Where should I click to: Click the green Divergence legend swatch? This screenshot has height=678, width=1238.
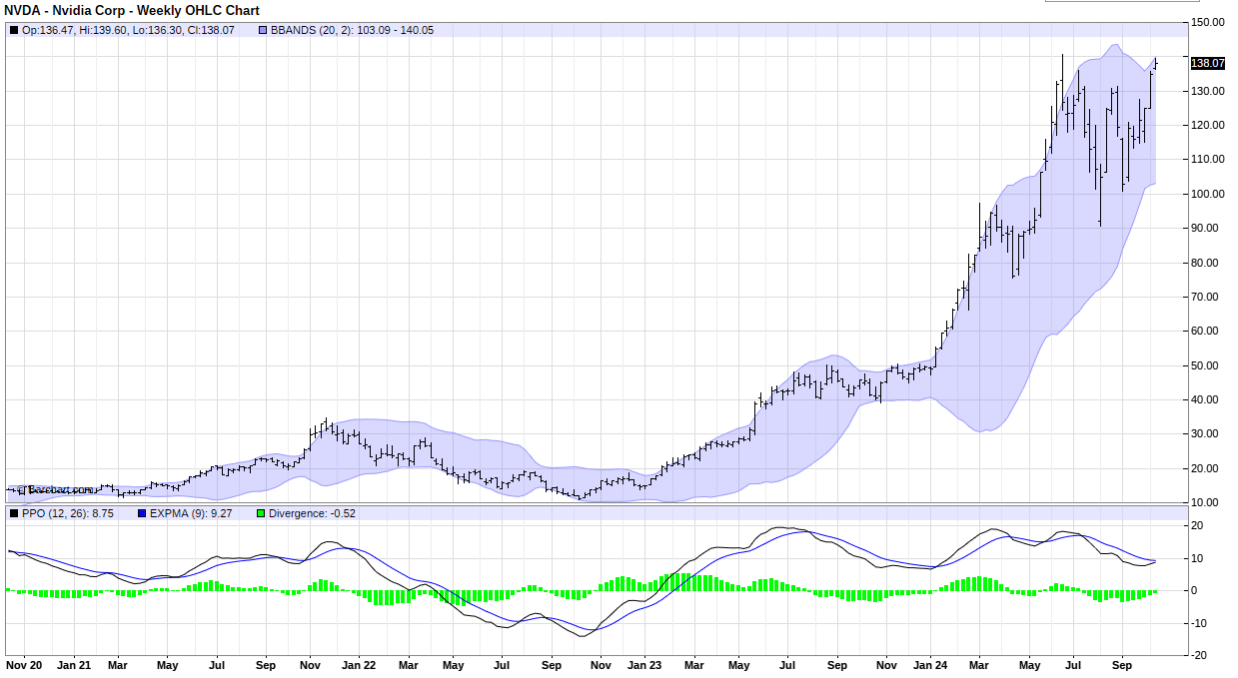point(262,513)
